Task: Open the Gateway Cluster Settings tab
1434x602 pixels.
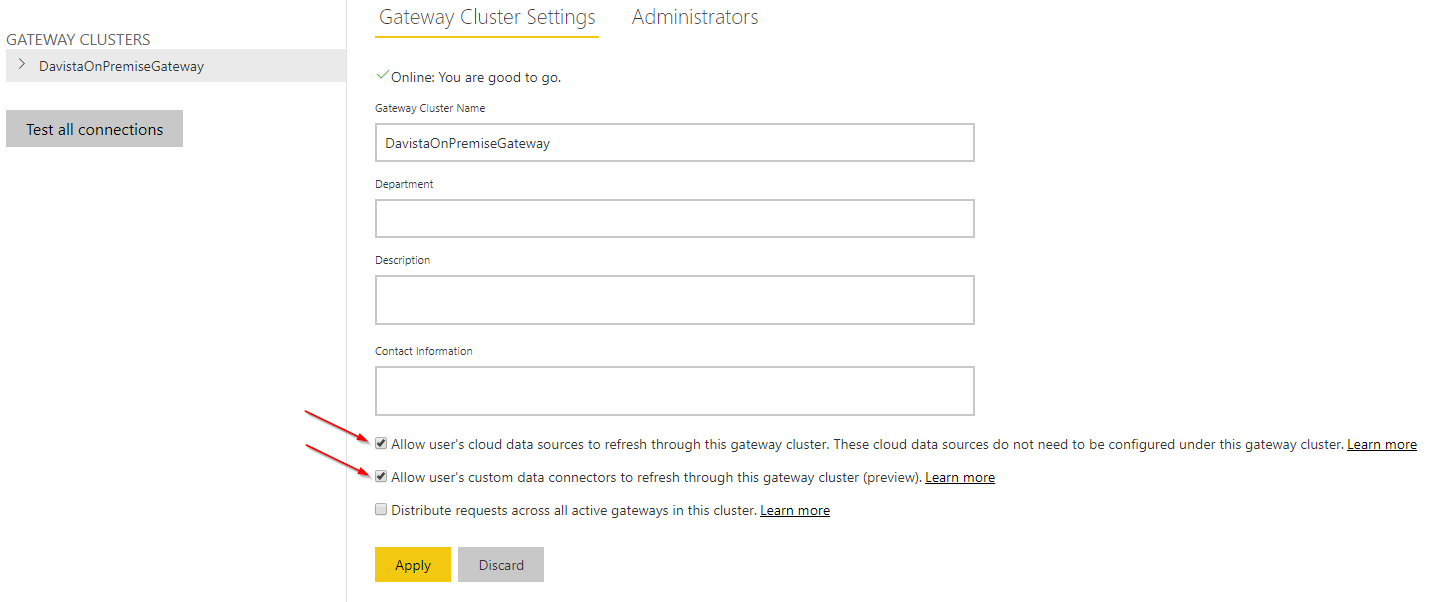Action: coord(487,17)
